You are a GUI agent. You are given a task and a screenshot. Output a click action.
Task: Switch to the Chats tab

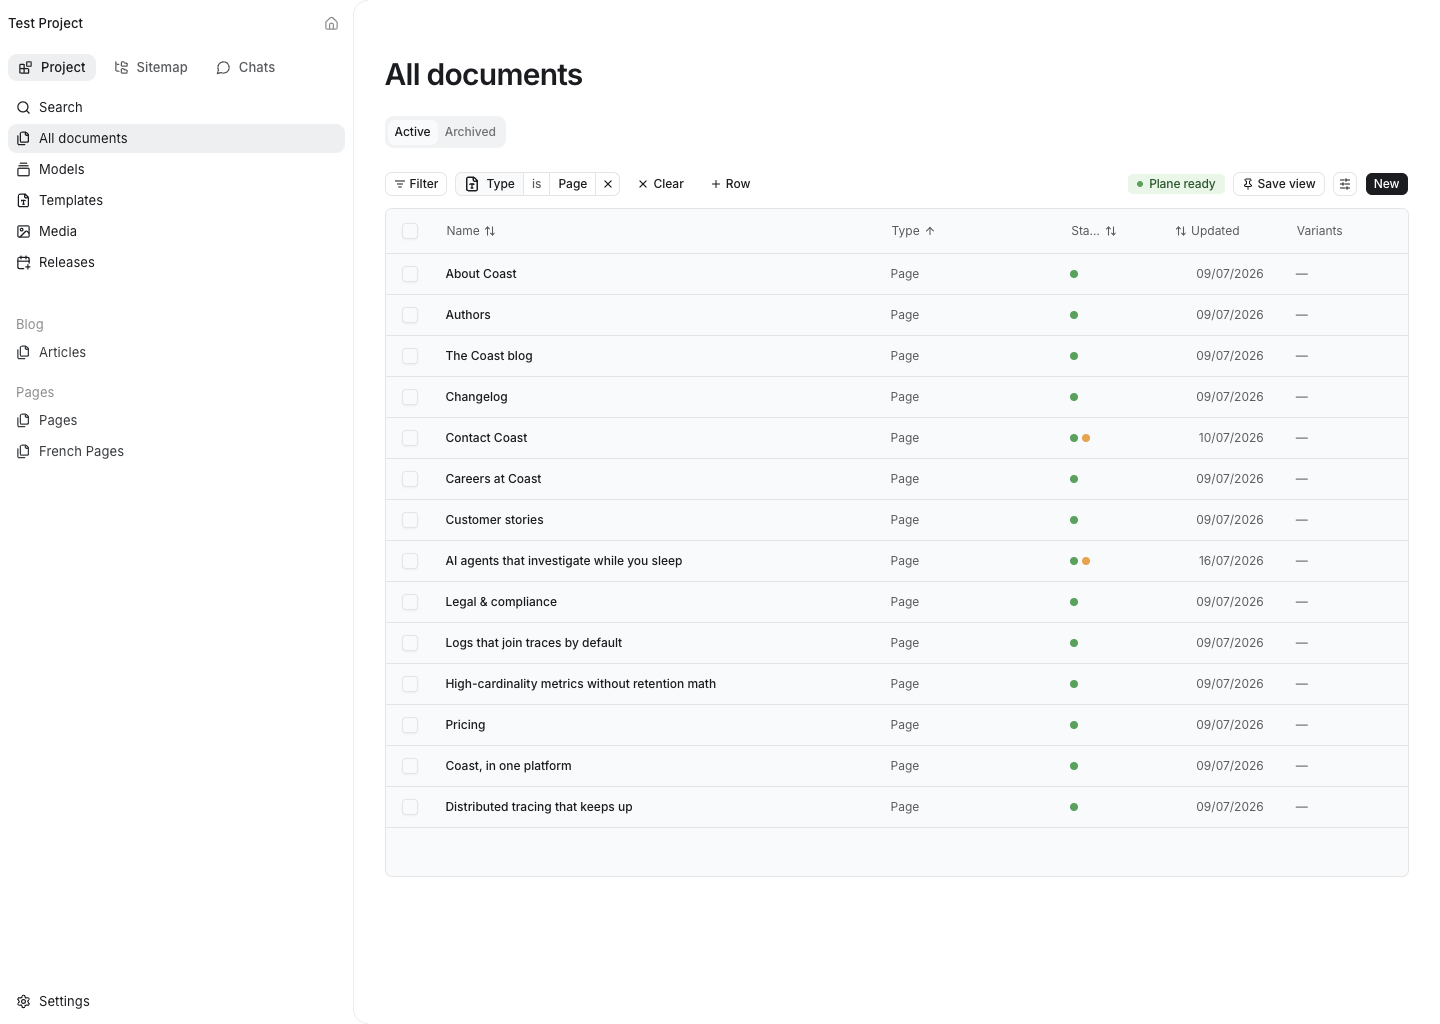(x=245, y=67)
